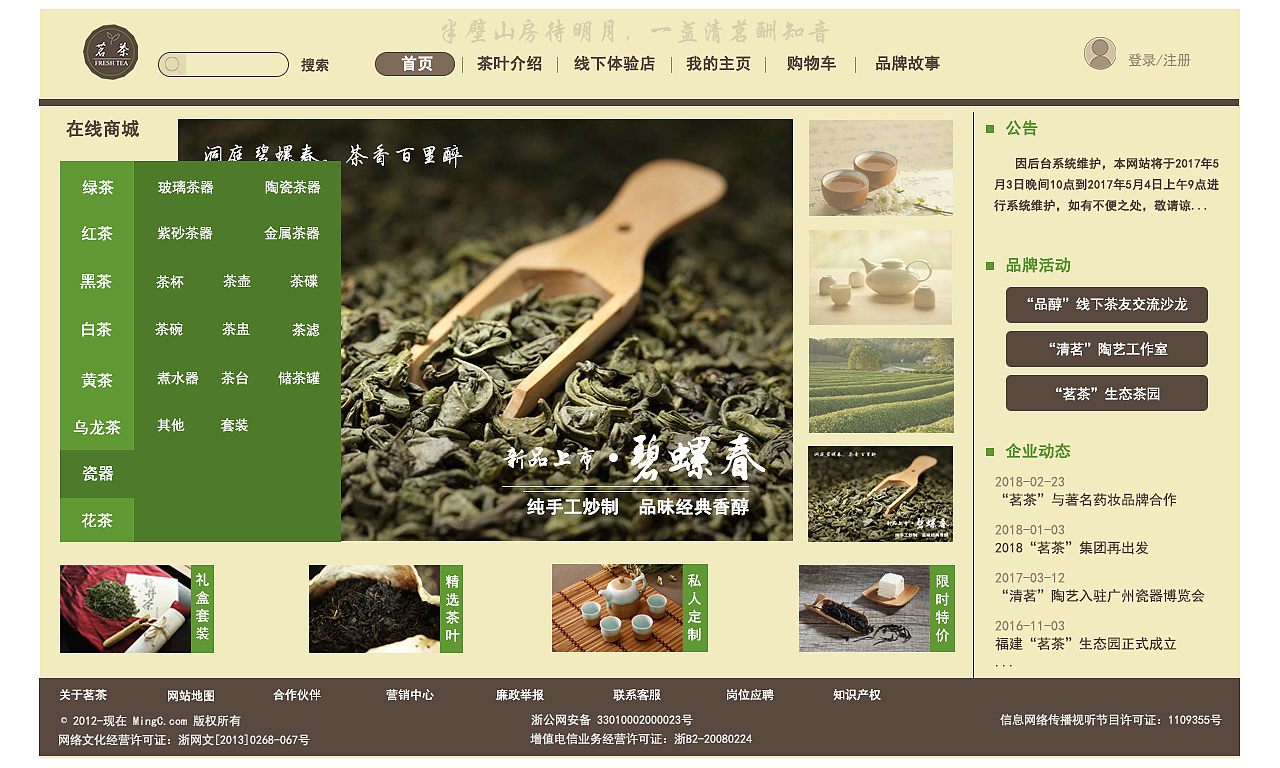The image size is (1280, 768).
Task: Choose 茶碗 submenu item
Action: (169, 329)
